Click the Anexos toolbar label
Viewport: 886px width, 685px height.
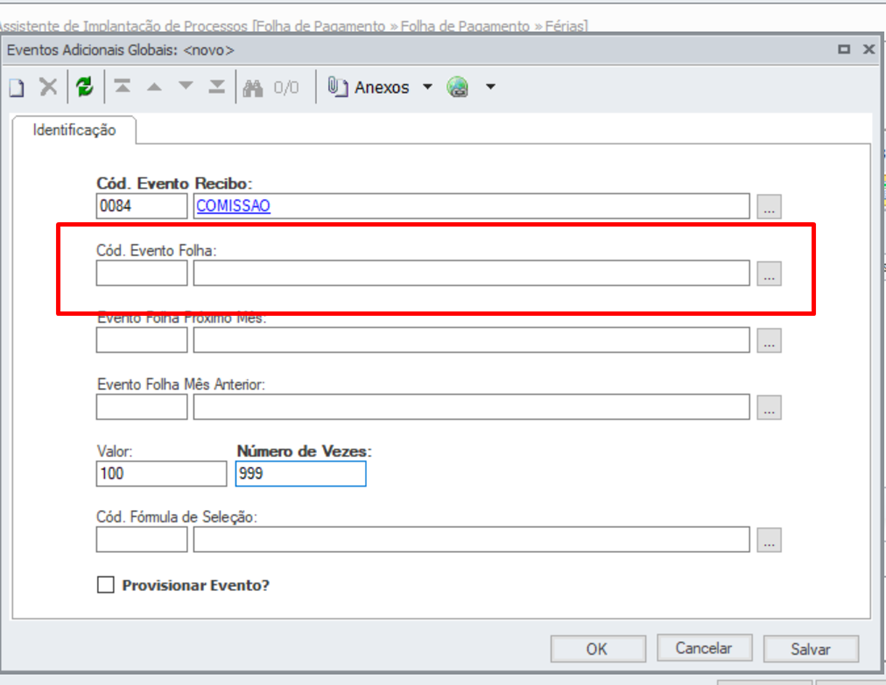(382, 88)
